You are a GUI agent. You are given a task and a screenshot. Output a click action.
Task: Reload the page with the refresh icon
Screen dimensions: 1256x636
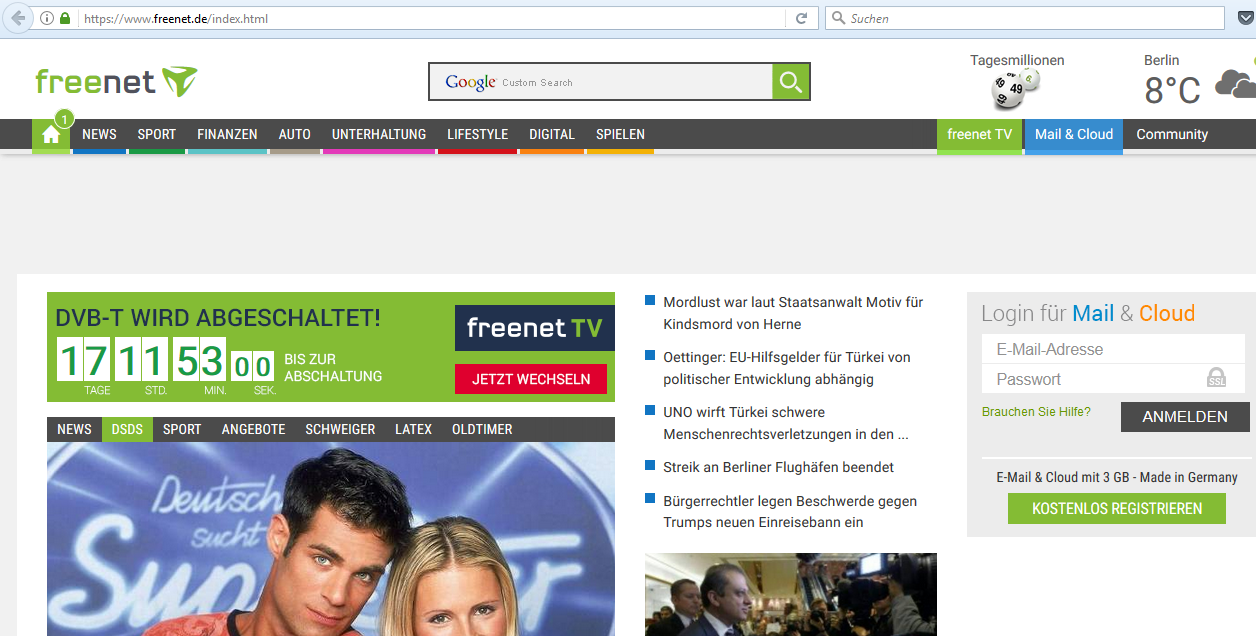tap(801, 18)
